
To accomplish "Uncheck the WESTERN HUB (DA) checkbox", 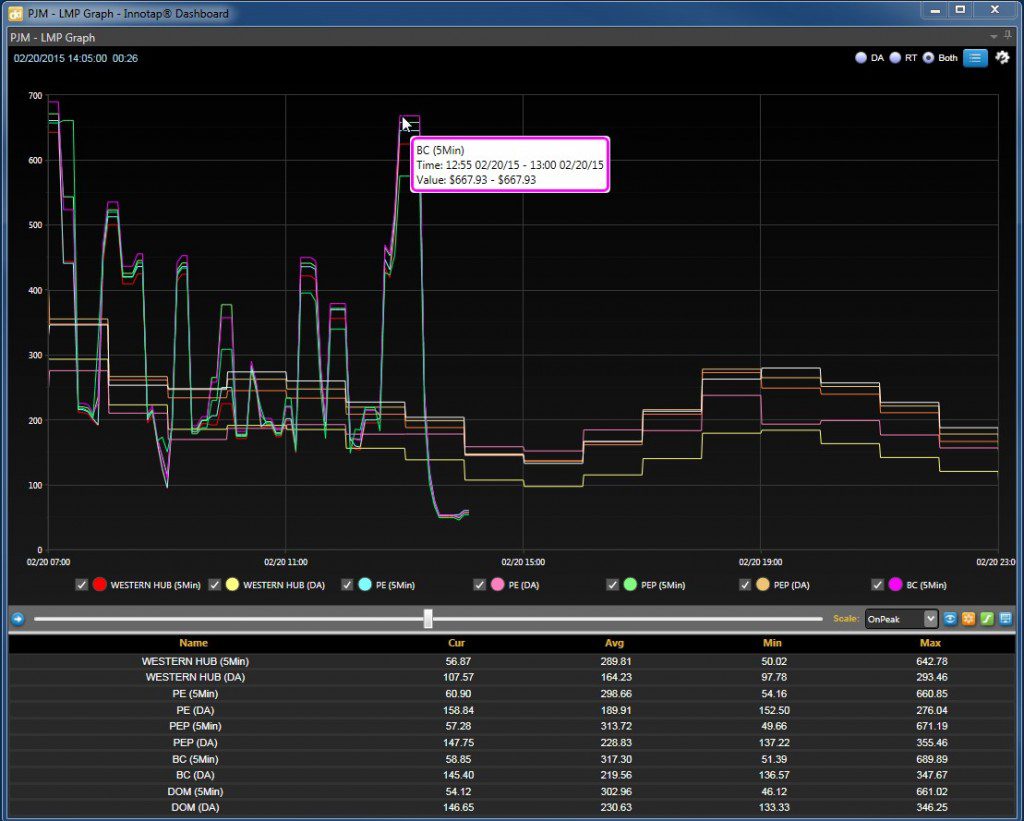I will point(214,585).
